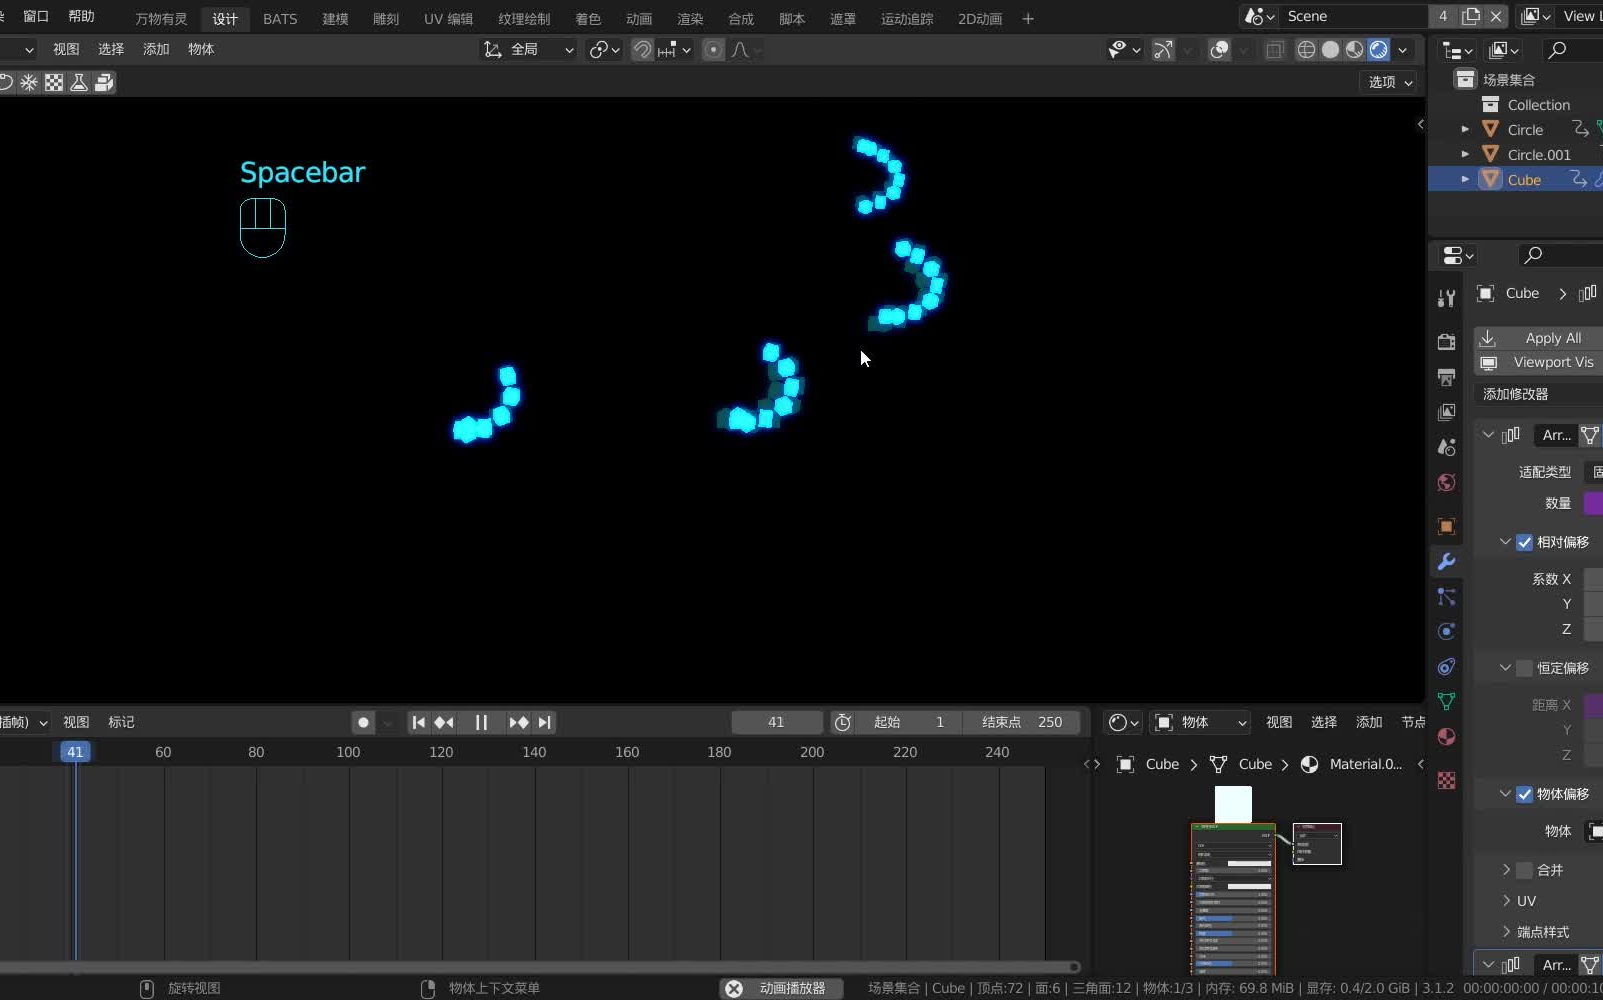Viewport: 1603px width, 1000px height.
Task: Open the 添加修改器 button
Action: [x=1517, y=394]
